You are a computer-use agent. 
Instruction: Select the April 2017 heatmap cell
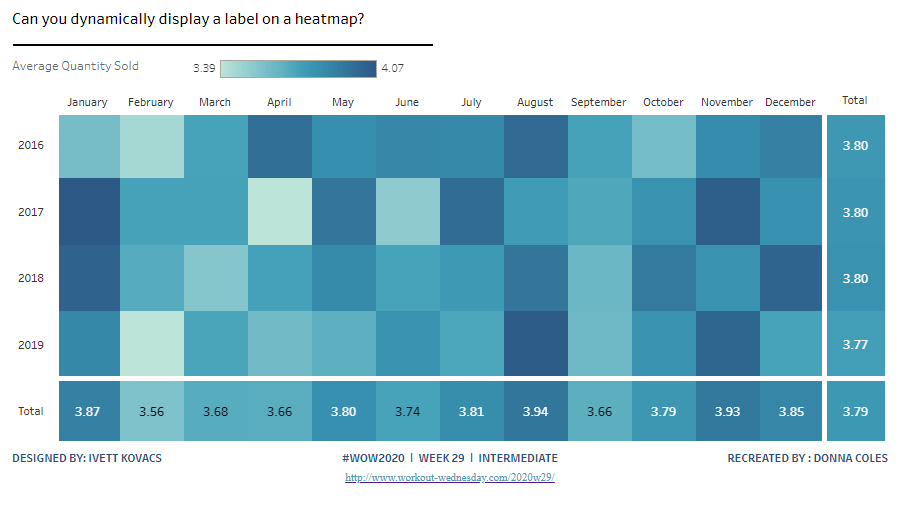pos(279,212)
